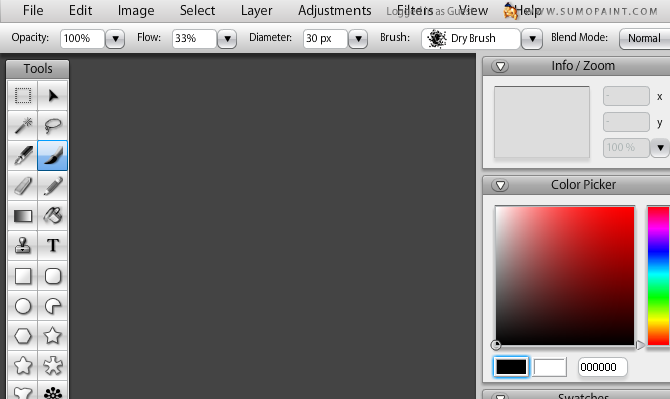The height and width of the screenshot is (399, 670).
Task: Open the zoom percentage dropdown arrow
Action: point(660,148)
